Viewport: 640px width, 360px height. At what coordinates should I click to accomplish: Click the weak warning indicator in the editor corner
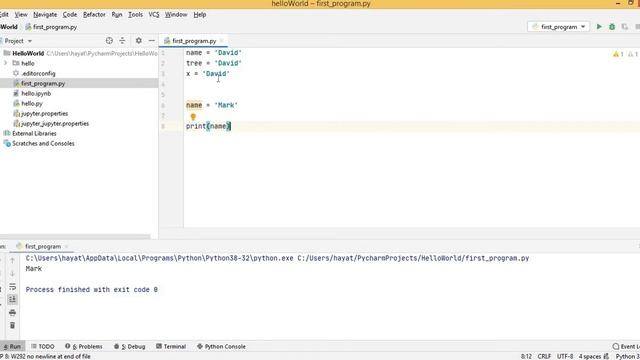pos(633,54)
